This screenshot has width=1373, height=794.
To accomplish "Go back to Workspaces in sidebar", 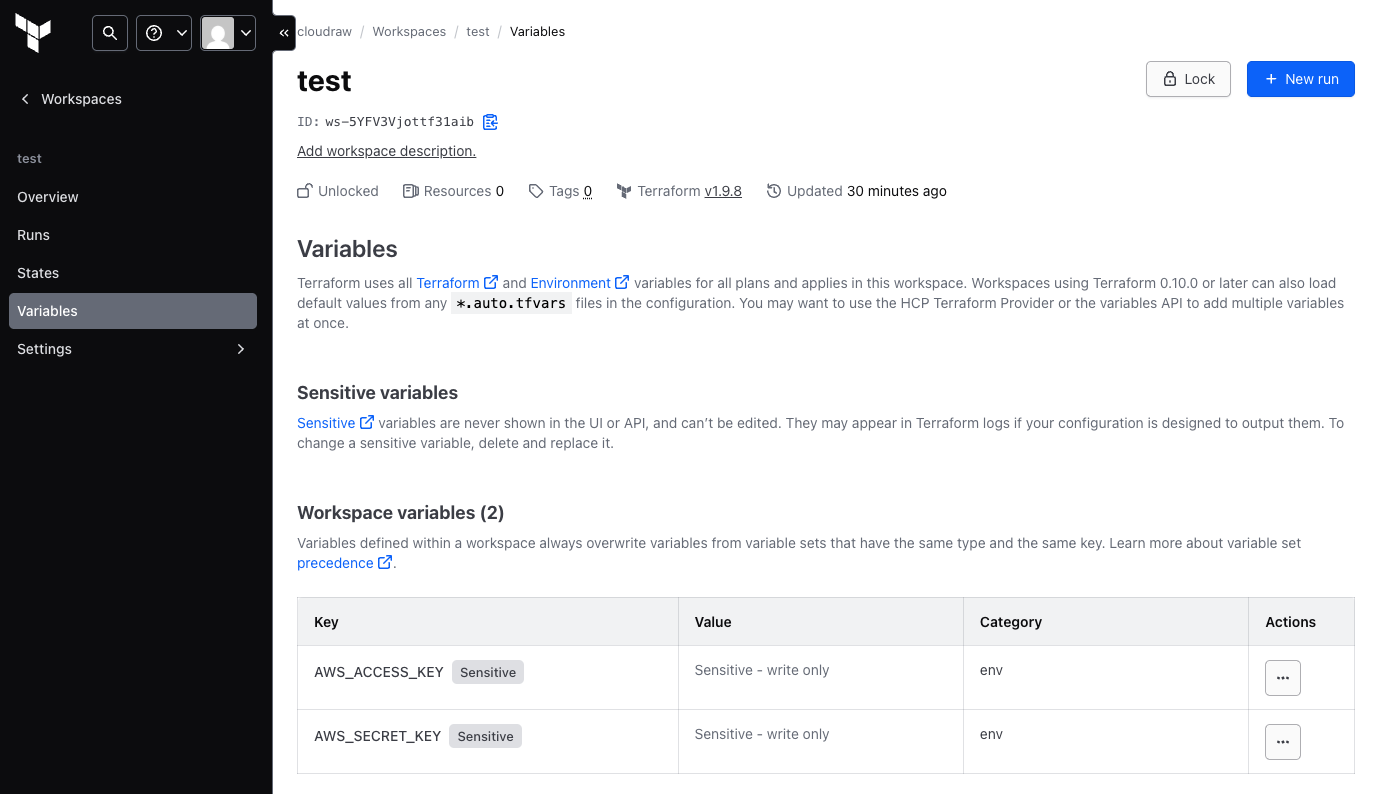I will [70, 99].
